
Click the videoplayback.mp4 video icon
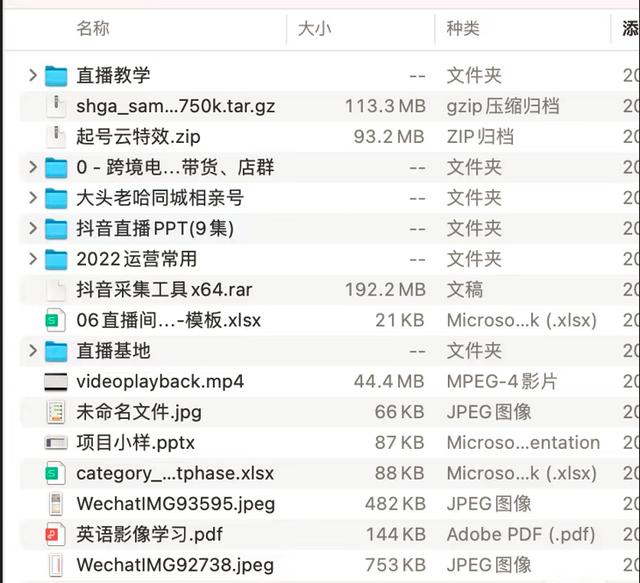(x=56, y=382)
